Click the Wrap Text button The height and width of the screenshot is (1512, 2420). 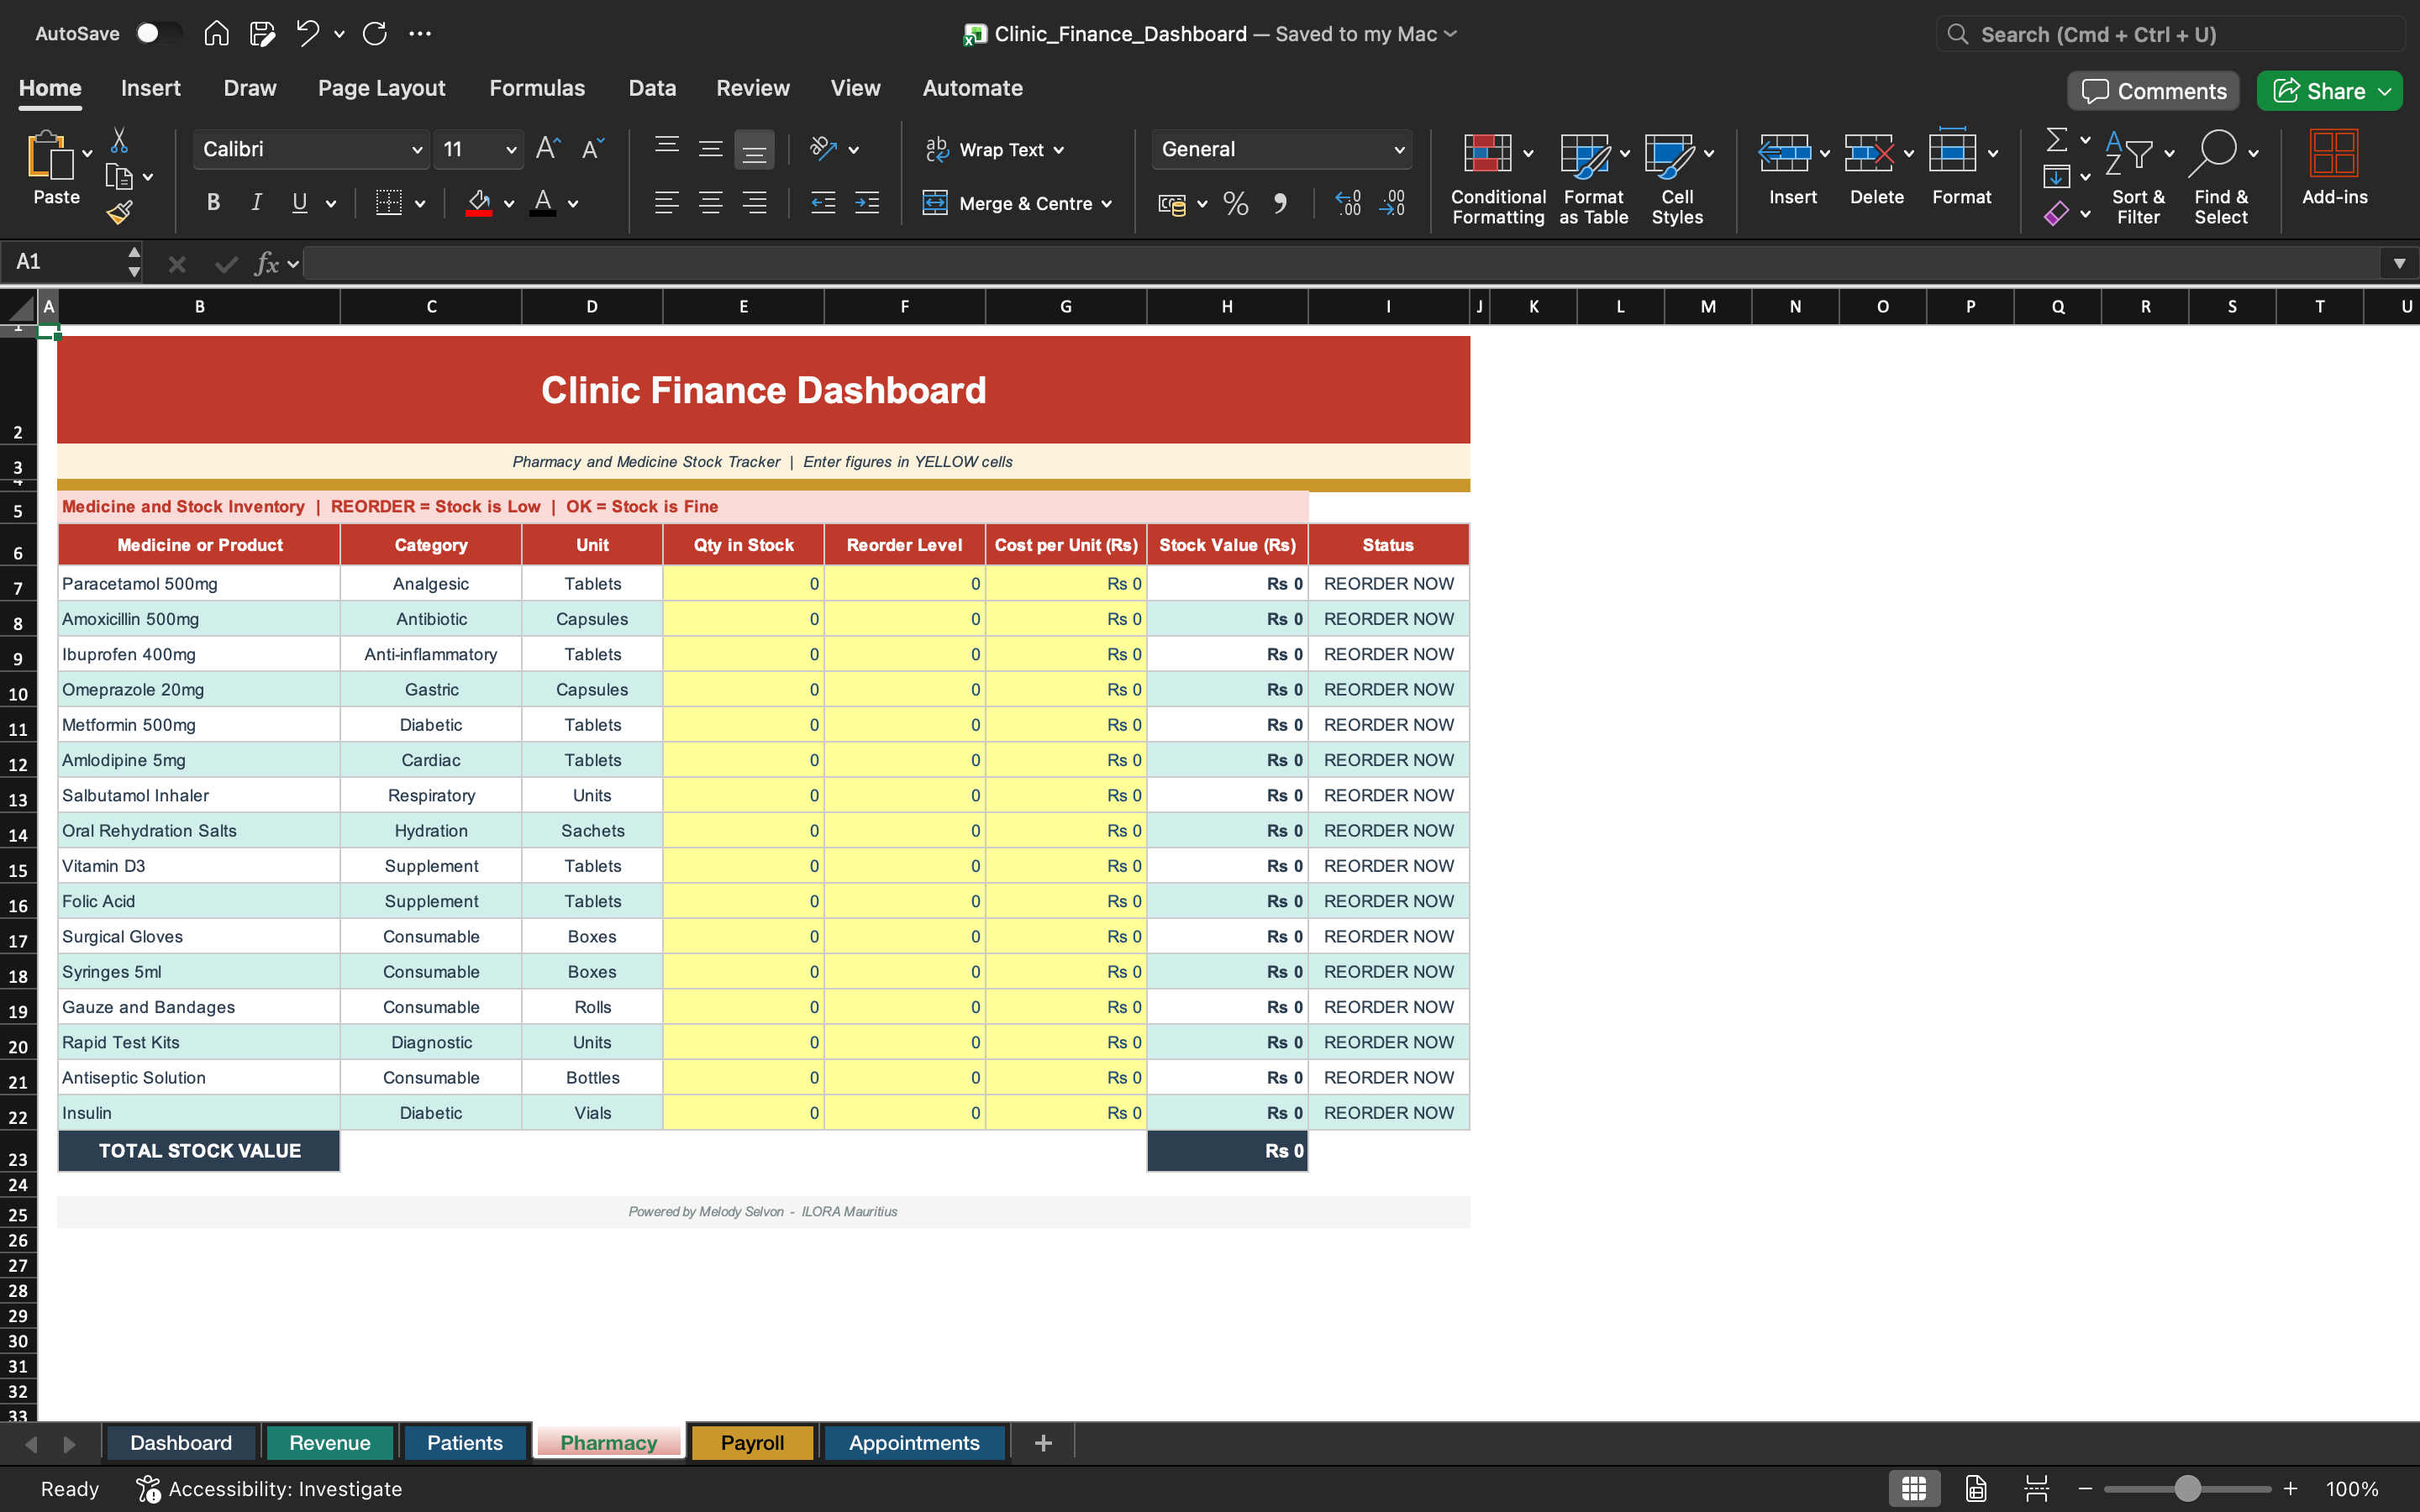pyautogui.click(x=994, y=149)
